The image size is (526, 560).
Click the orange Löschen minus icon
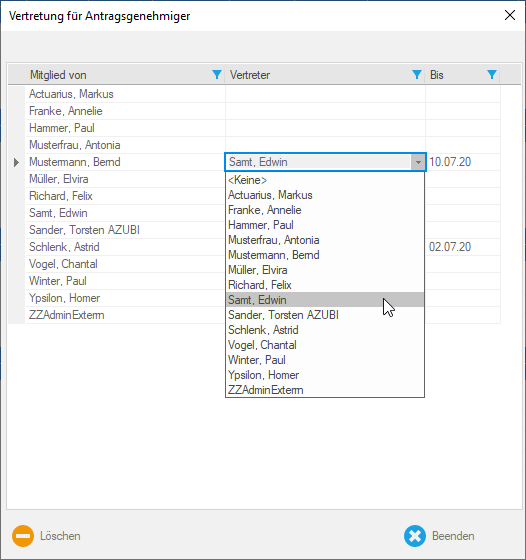[23, 536]
